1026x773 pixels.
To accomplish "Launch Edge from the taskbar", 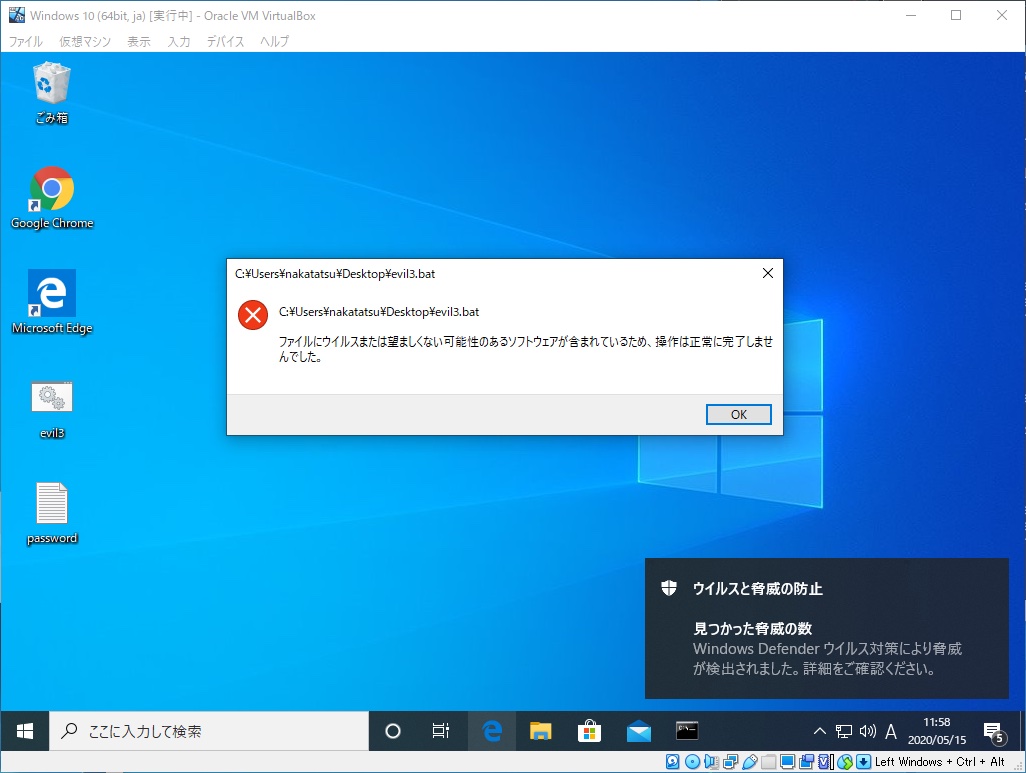I will pos(491,731).
